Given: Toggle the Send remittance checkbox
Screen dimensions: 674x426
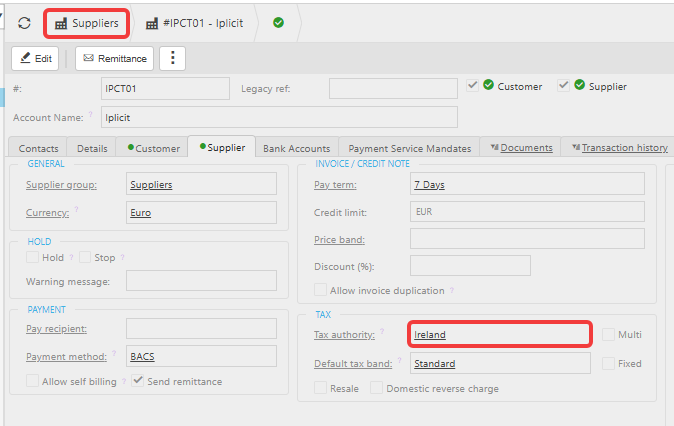Looking at the screenshot, I should [138, 381].
